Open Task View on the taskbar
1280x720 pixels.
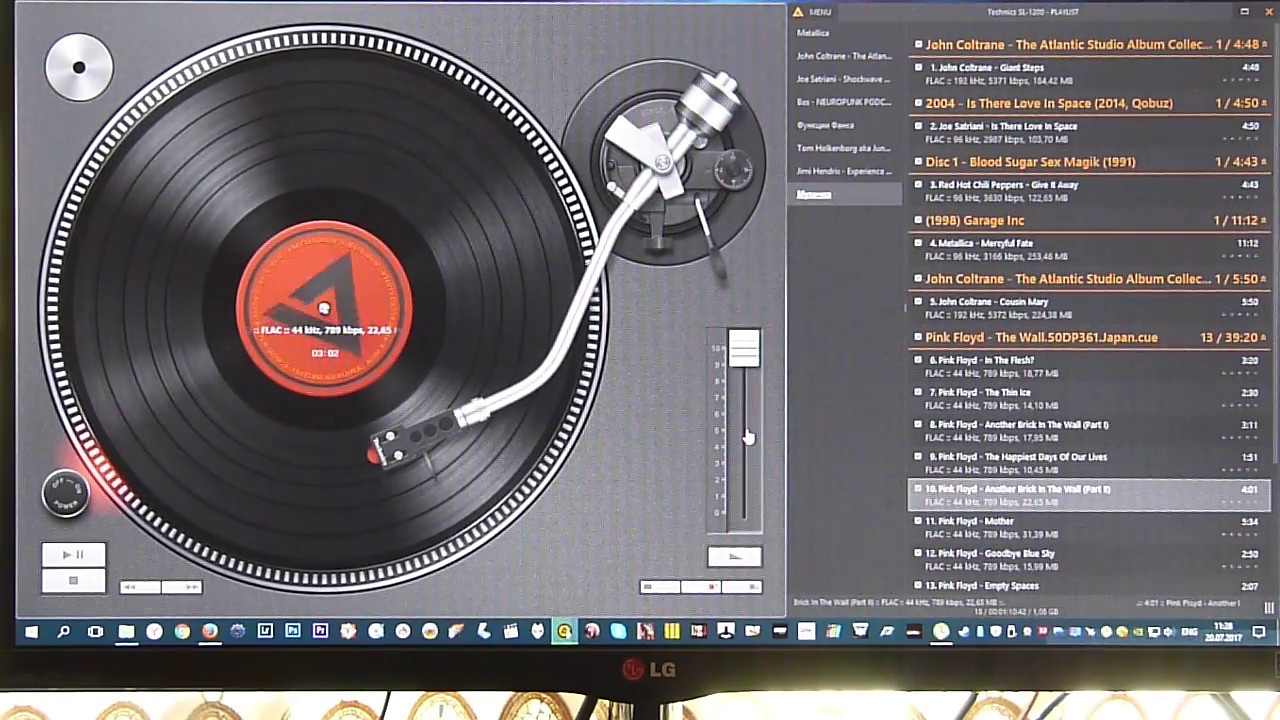pos(95,632)
